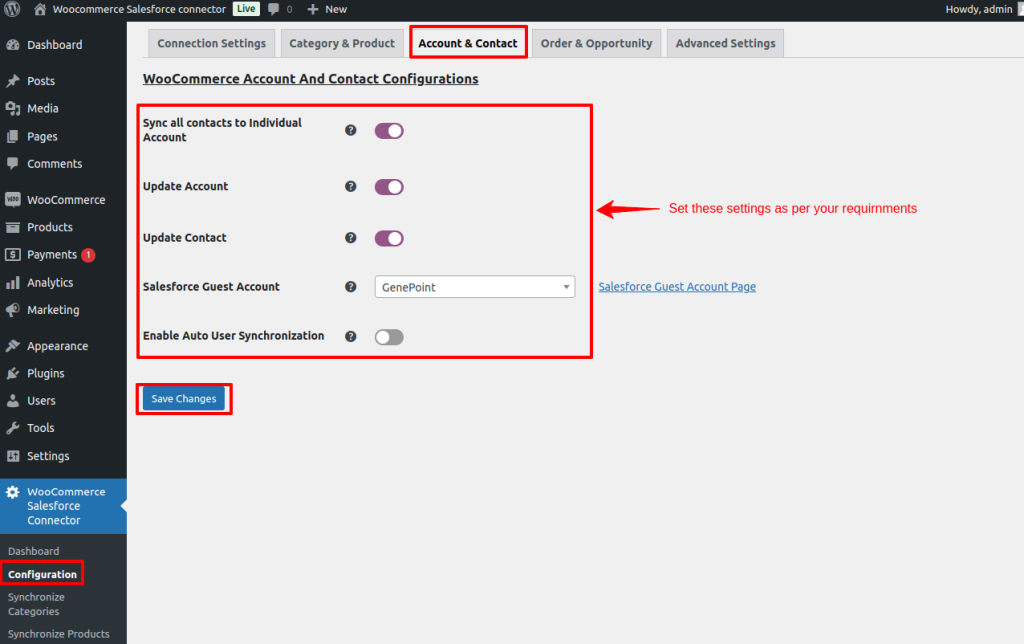Select Synchronize Categories in the submenu

(x=34, y=604)
